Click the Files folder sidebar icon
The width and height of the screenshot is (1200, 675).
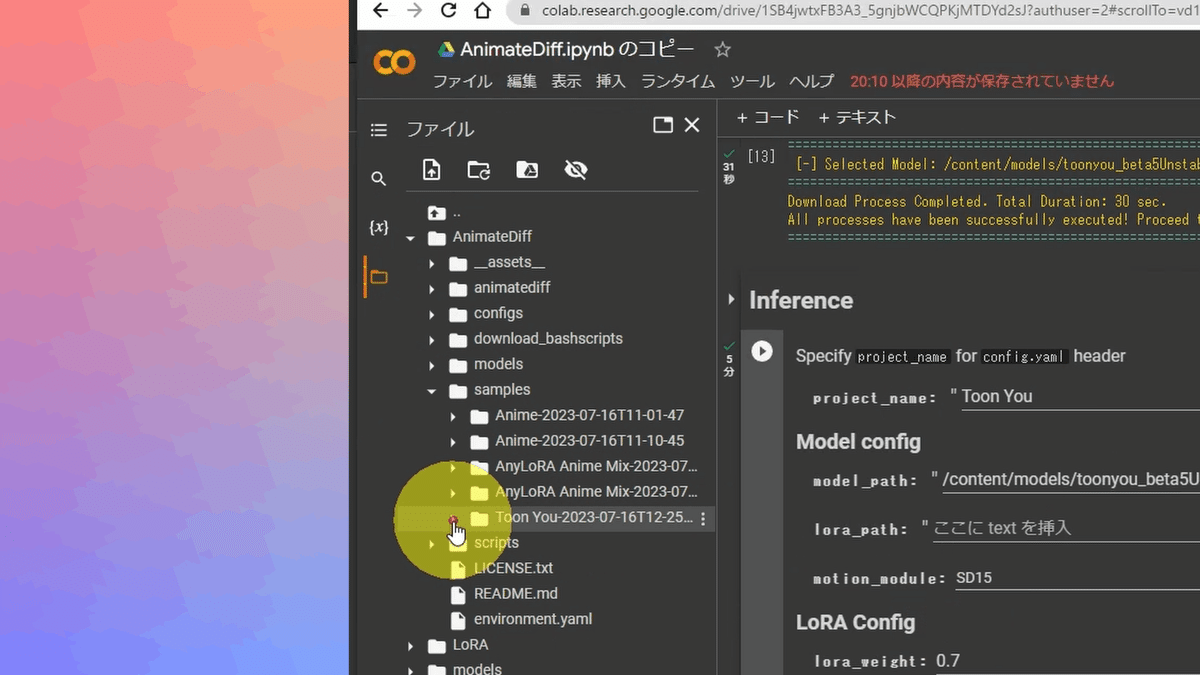[x=378, y=277]
